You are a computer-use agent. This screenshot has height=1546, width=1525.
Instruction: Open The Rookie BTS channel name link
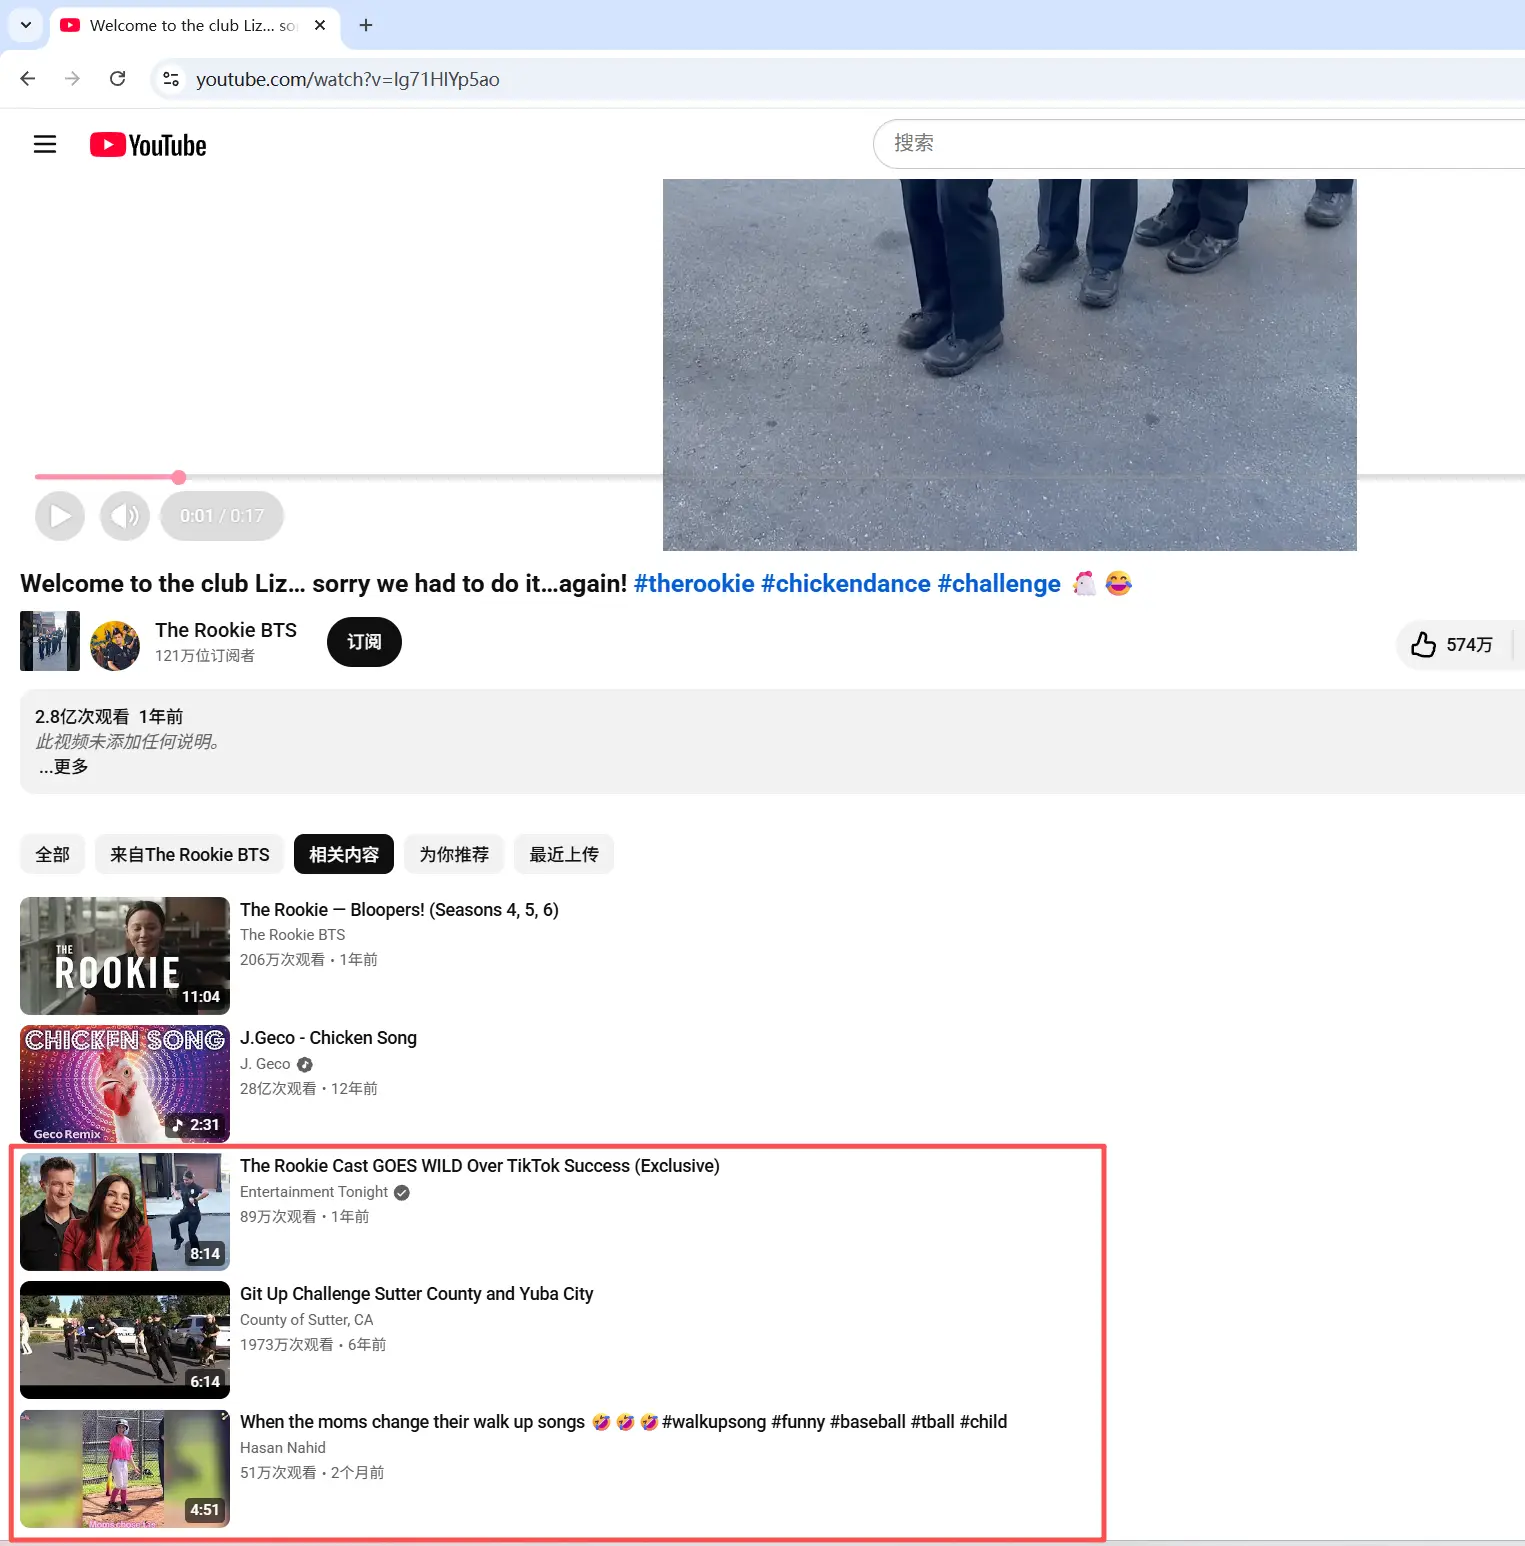tap(226, 630)
